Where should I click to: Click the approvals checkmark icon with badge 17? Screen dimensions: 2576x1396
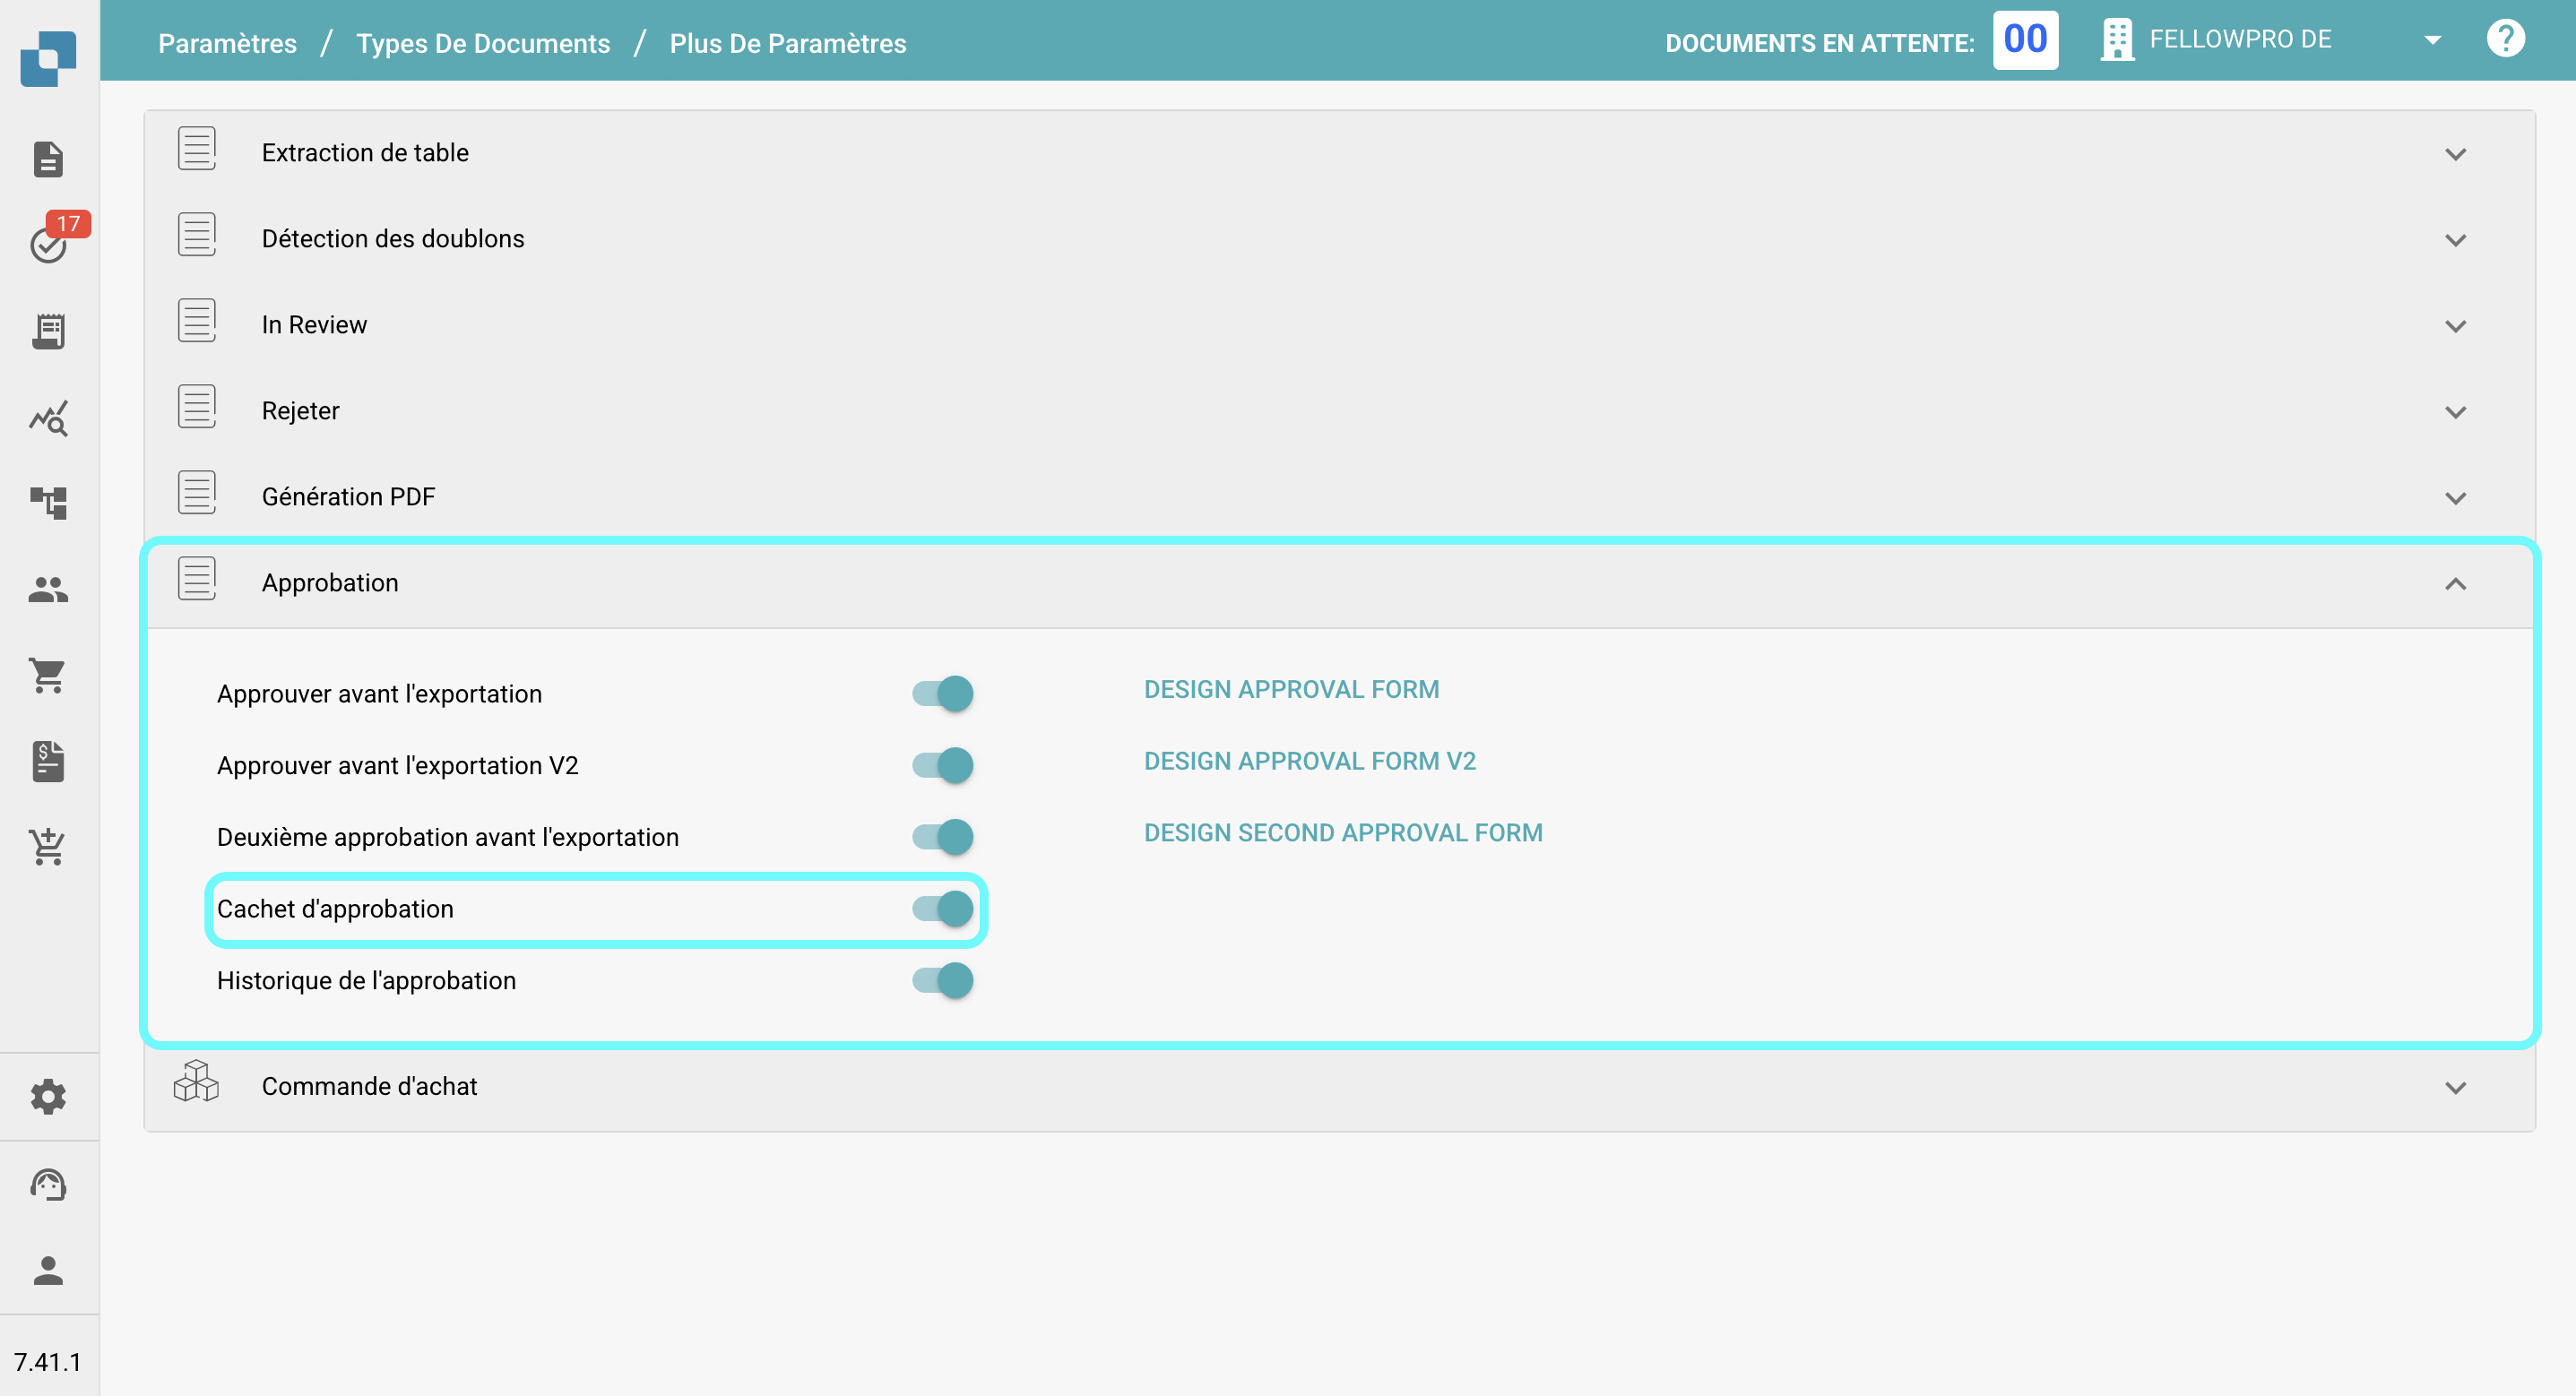pyautogui.click(x=48, y=243)
